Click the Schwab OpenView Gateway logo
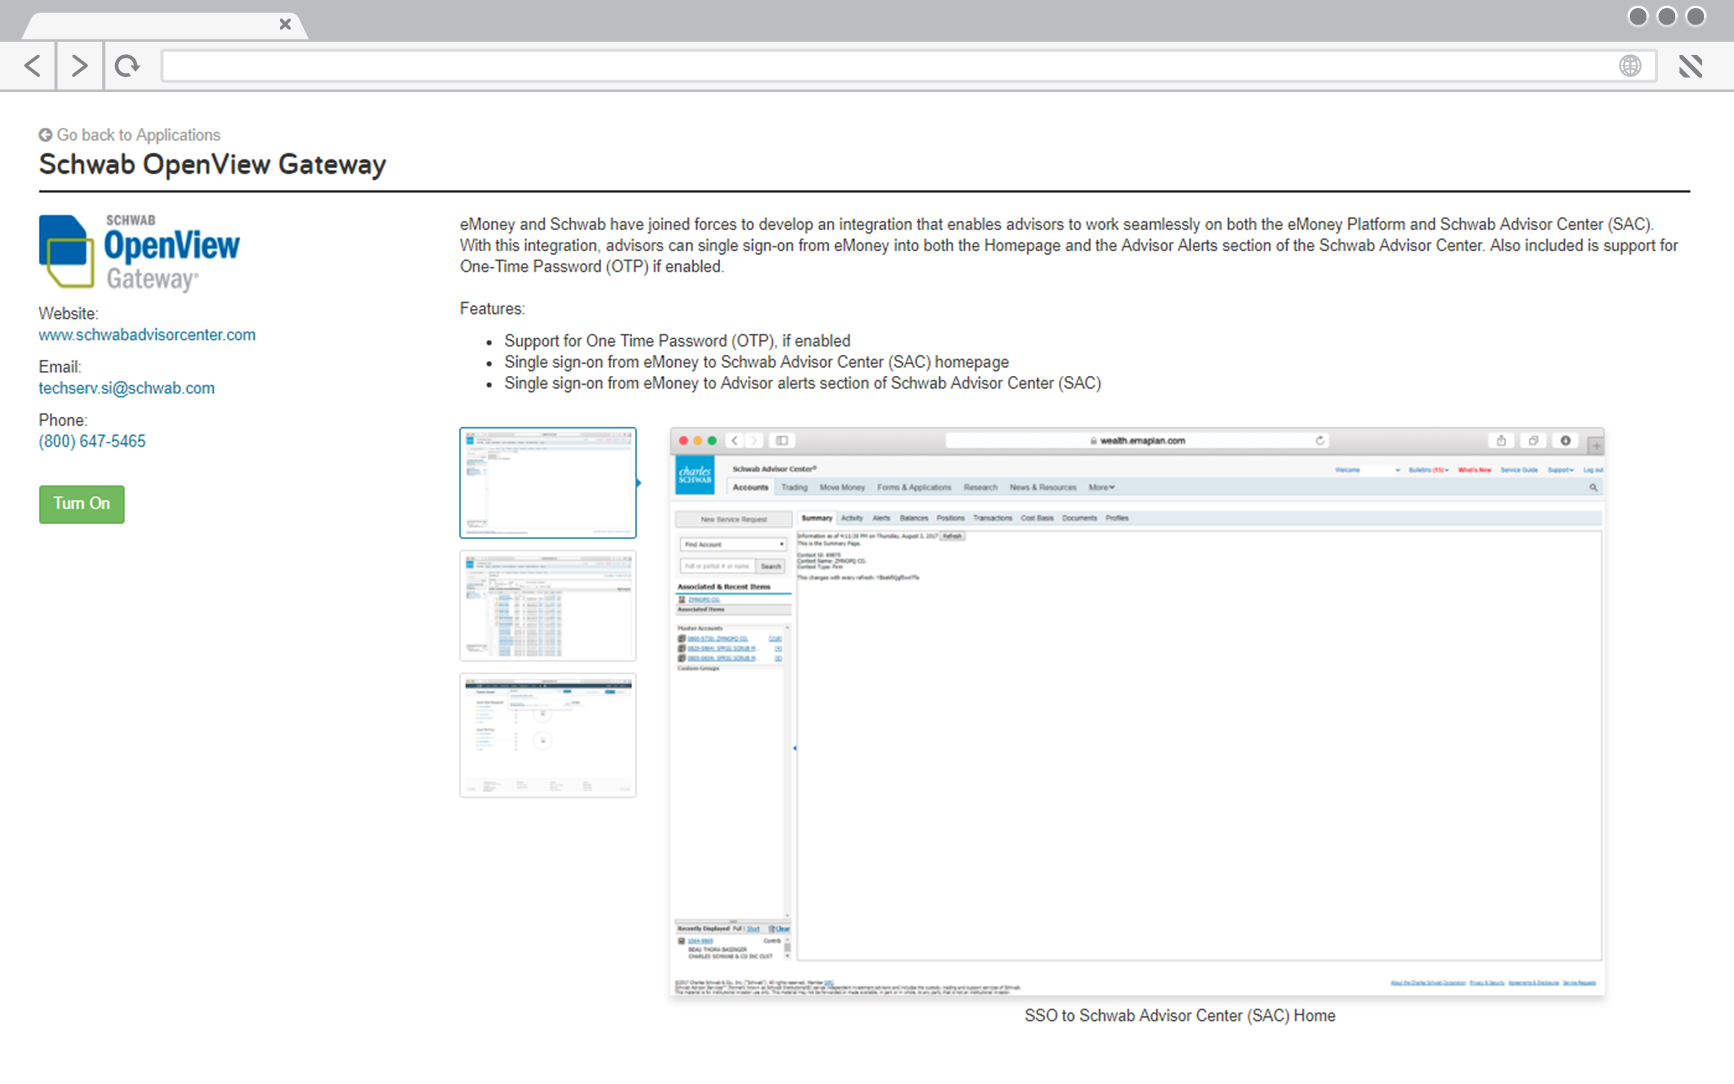The image size is (1734, 1084). 139,253
